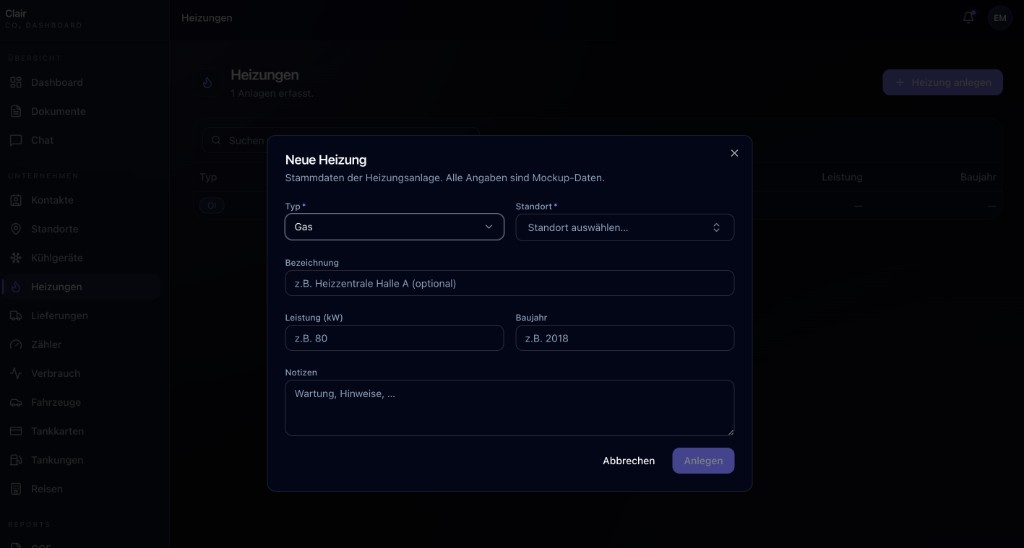This screenshot has height=548, width=1024.
Task: Click the Lieferungen truck icon
Action: click(16, 315)
